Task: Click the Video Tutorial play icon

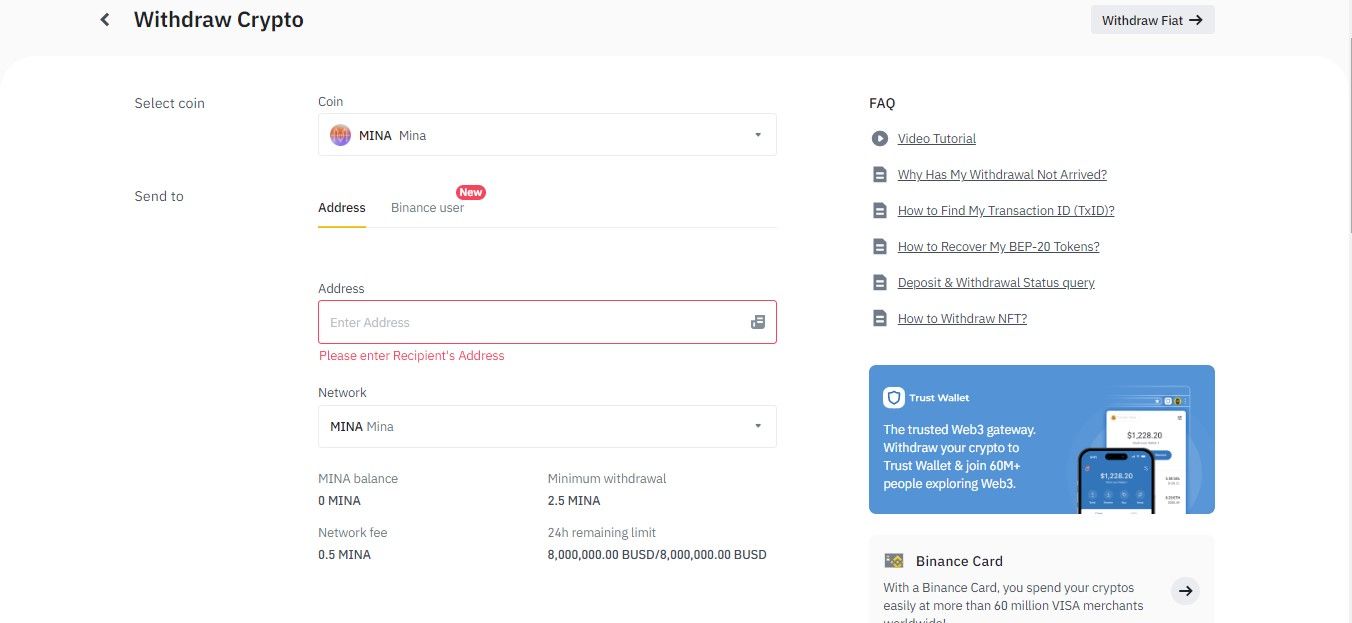Action: pyautogui.click(x=879, y=138)
